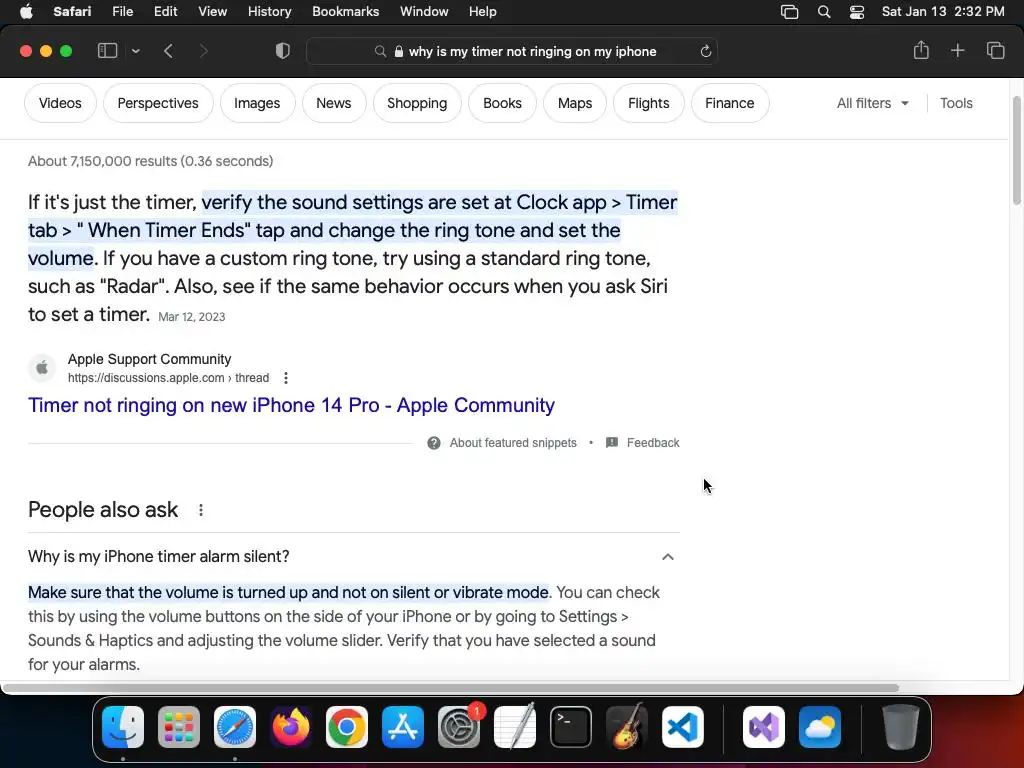Open Control Center in menu bar
Image resolution: width=1024 pixels, height=768 pixels.
[x=857, y=12]
